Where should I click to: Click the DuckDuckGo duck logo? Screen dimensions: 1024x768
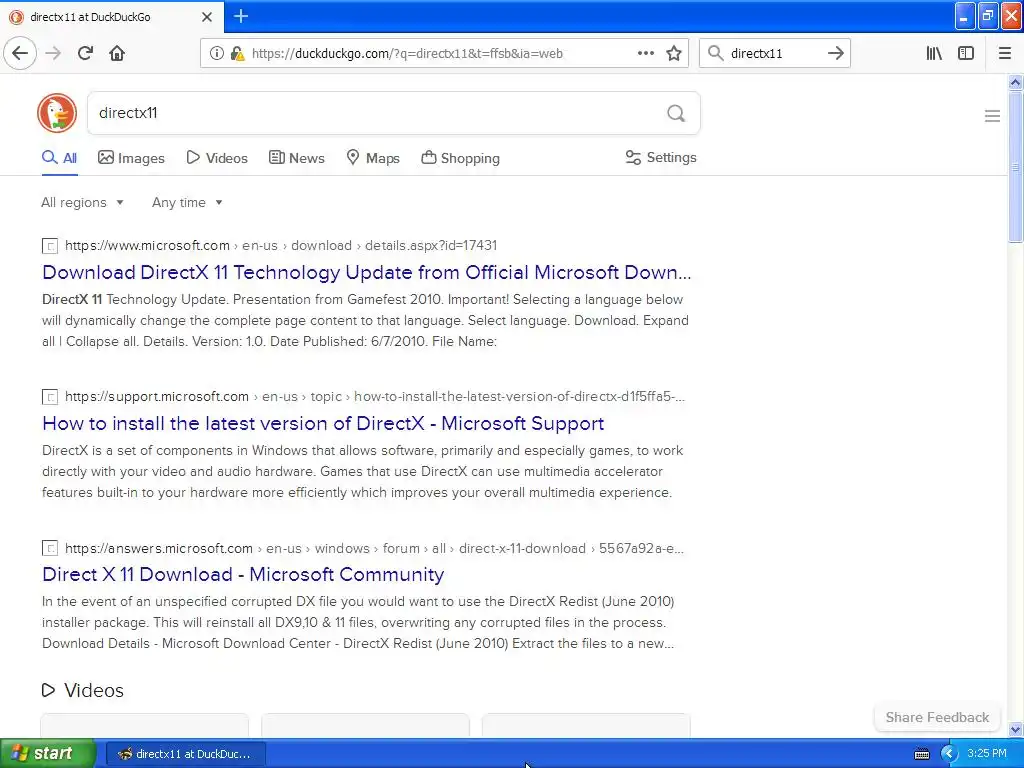[57, 113]
